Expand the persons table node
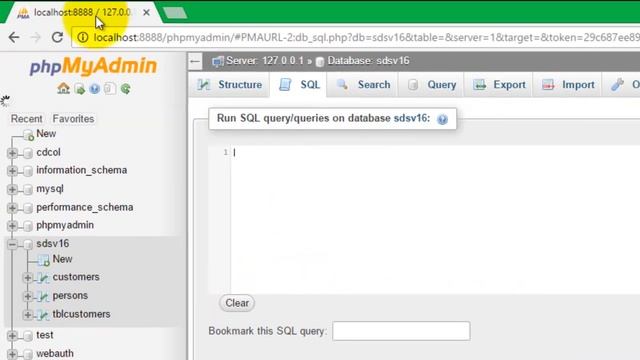This screenshot has width=640, height=360. 27,296
